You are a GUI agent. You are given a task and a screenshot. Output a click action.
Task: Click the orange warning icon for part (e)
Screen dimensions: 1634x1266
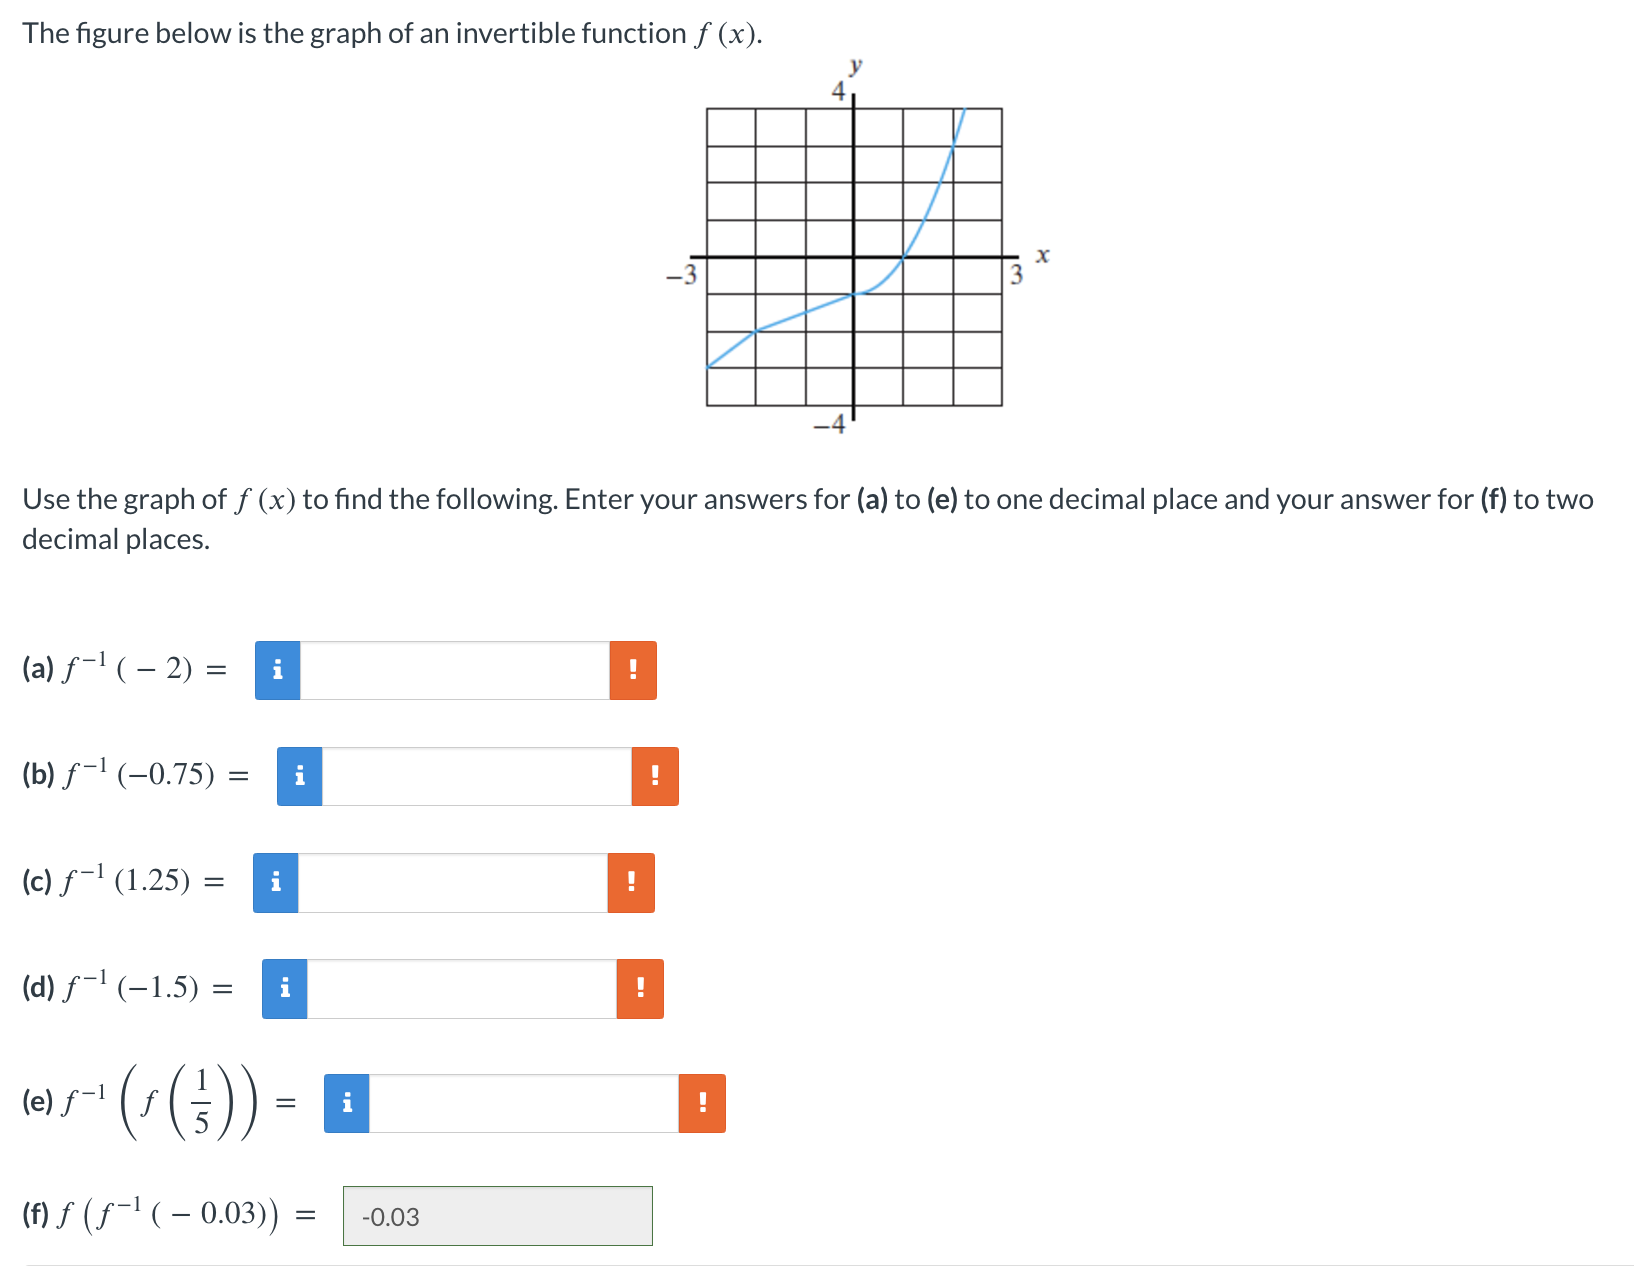click(x=702, y=1103)
